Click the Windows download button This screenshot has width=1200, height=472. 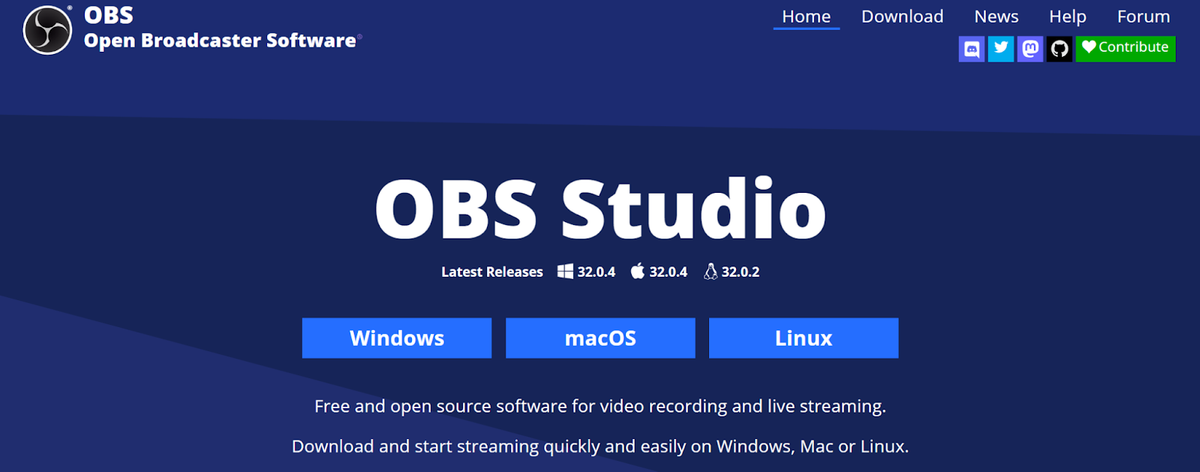(x=397, y=338)
